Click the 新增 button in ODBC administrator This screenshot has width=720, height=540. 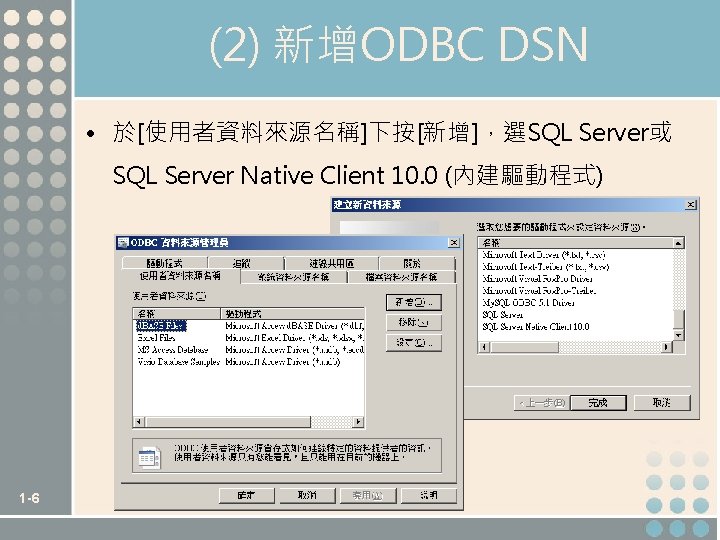point(414,303)
